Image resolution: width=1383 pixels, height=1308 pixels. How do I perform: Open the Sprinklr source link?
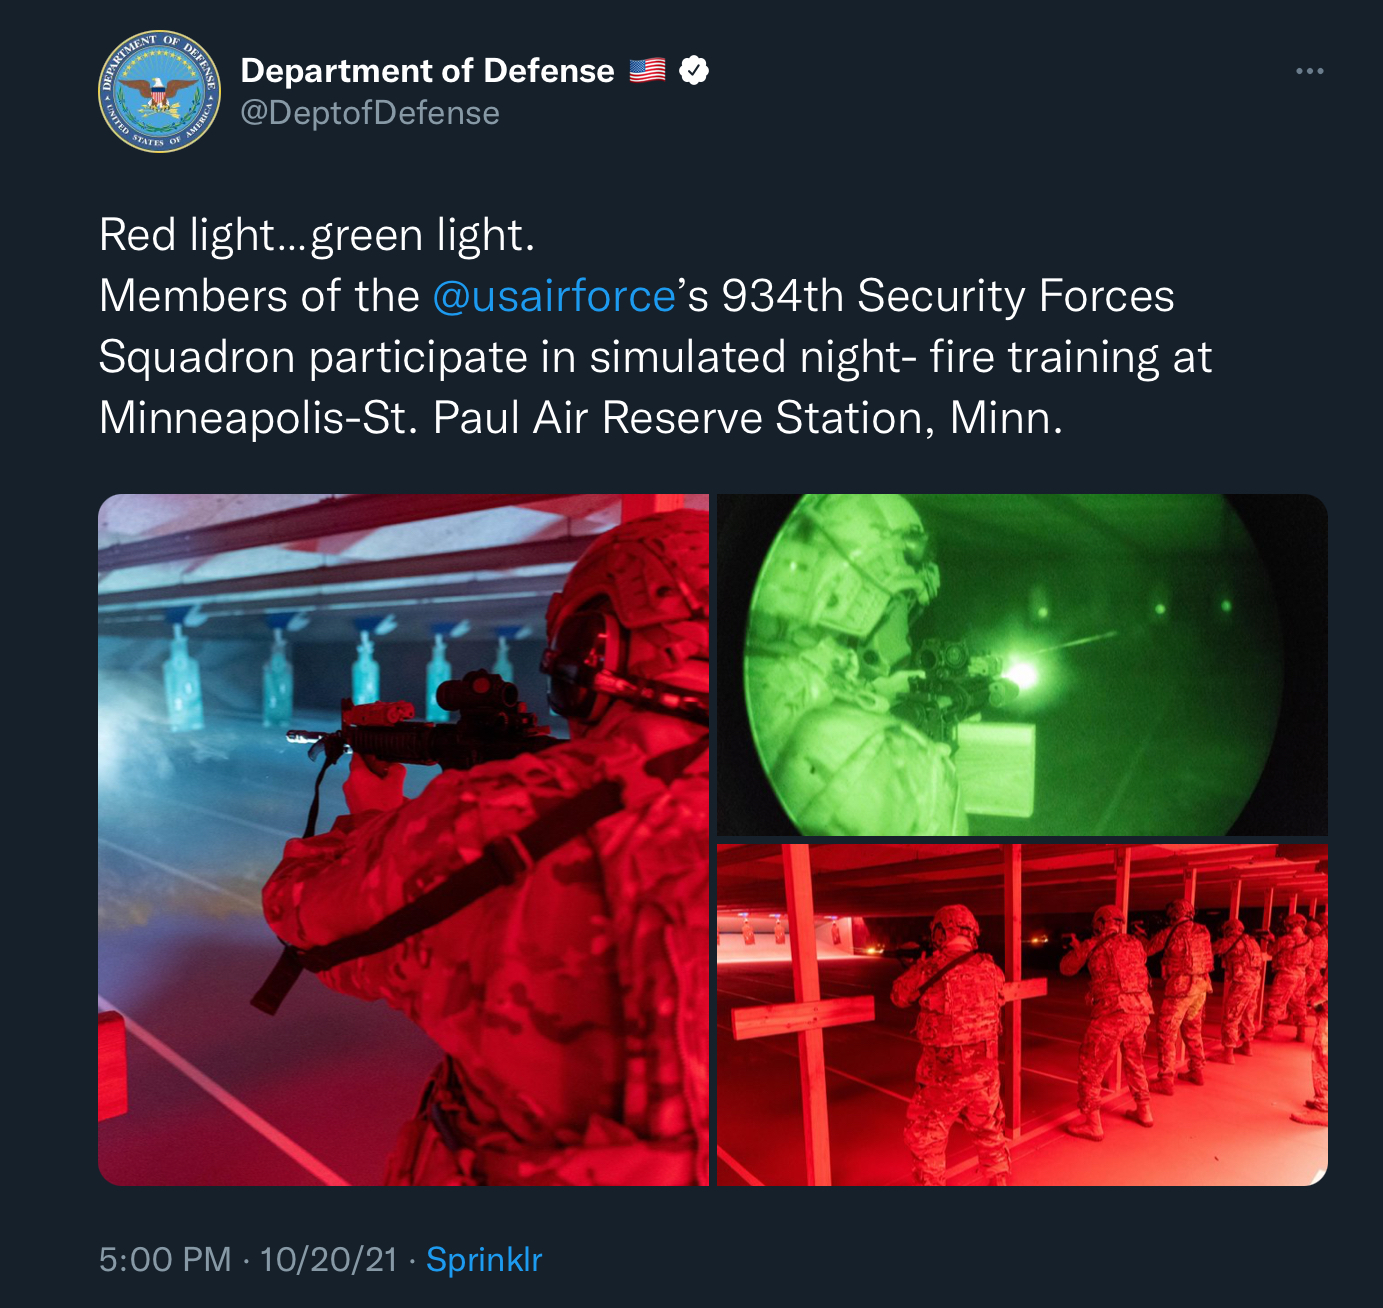[x=484, y=1259]
